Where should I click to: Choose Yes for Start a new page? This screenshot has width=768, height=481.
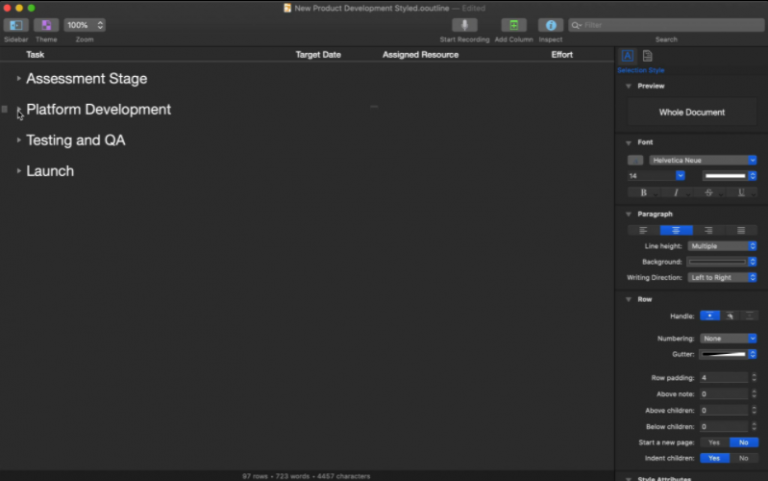714,442
